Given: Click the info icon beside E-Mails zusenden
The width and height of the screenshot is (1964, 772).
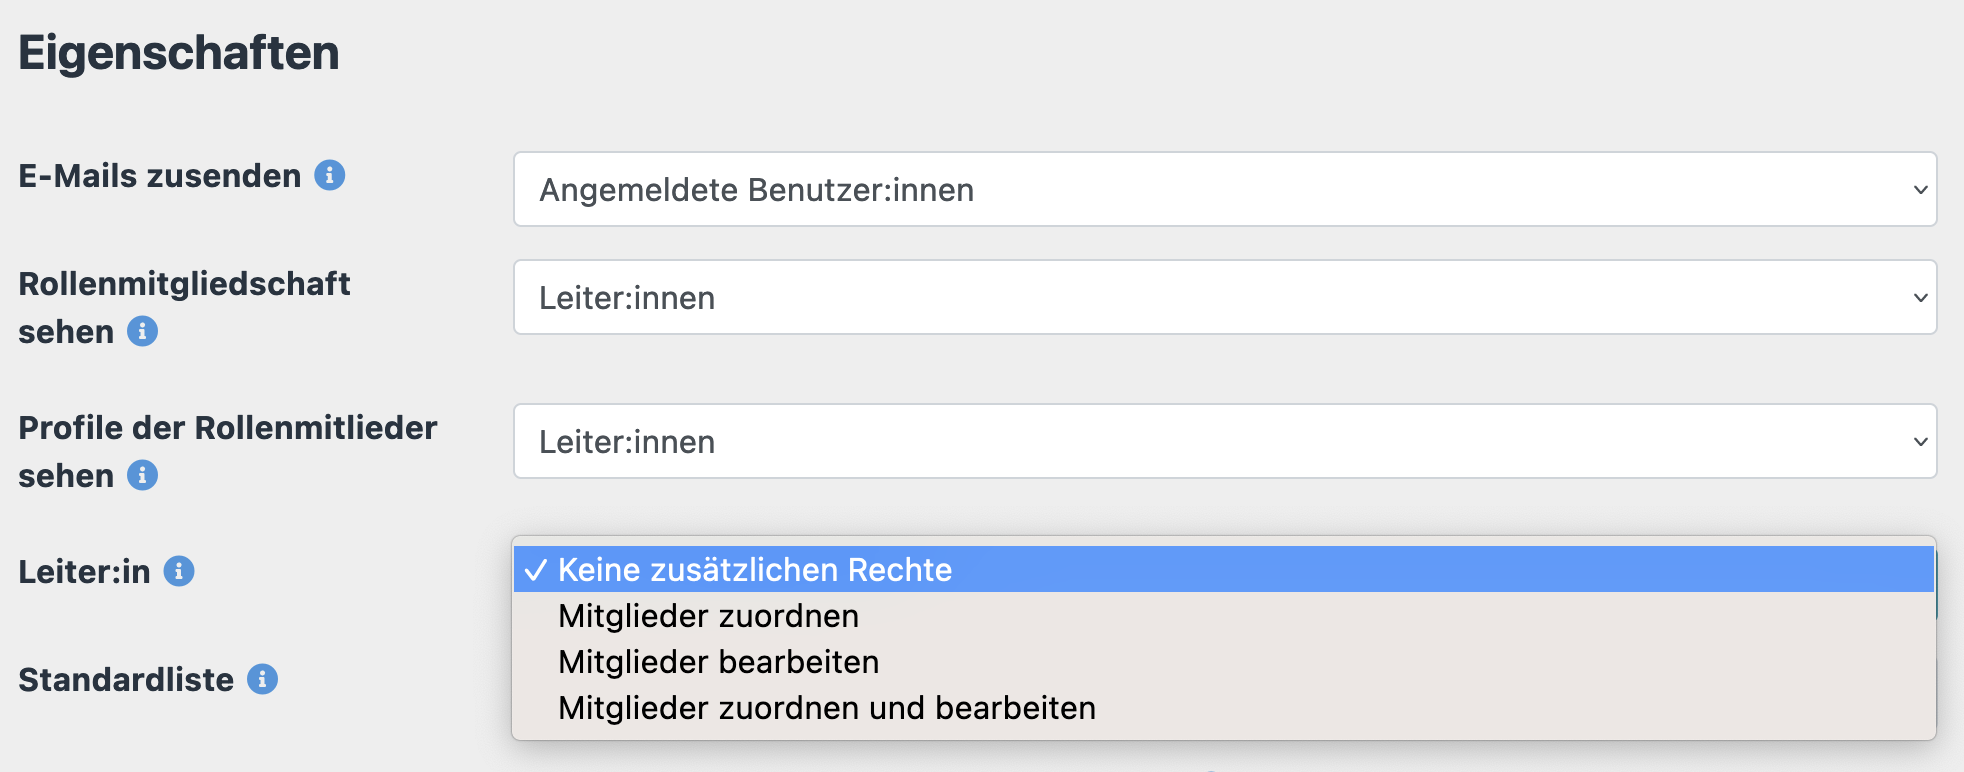Looking at the screenshot, I should pyautogui.click(x=330, y=175).
